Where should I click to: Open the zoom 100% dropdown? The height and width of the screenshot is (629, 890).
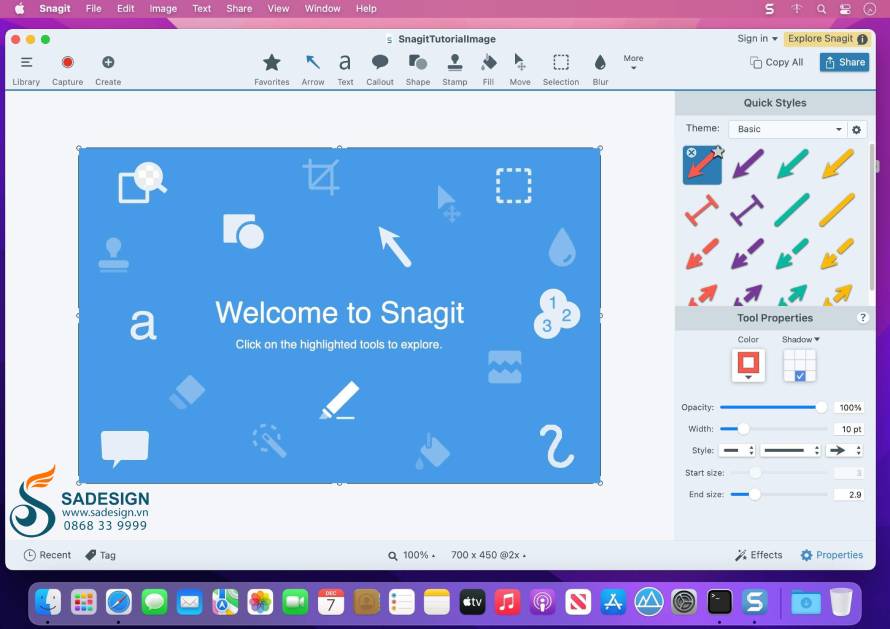412,555
